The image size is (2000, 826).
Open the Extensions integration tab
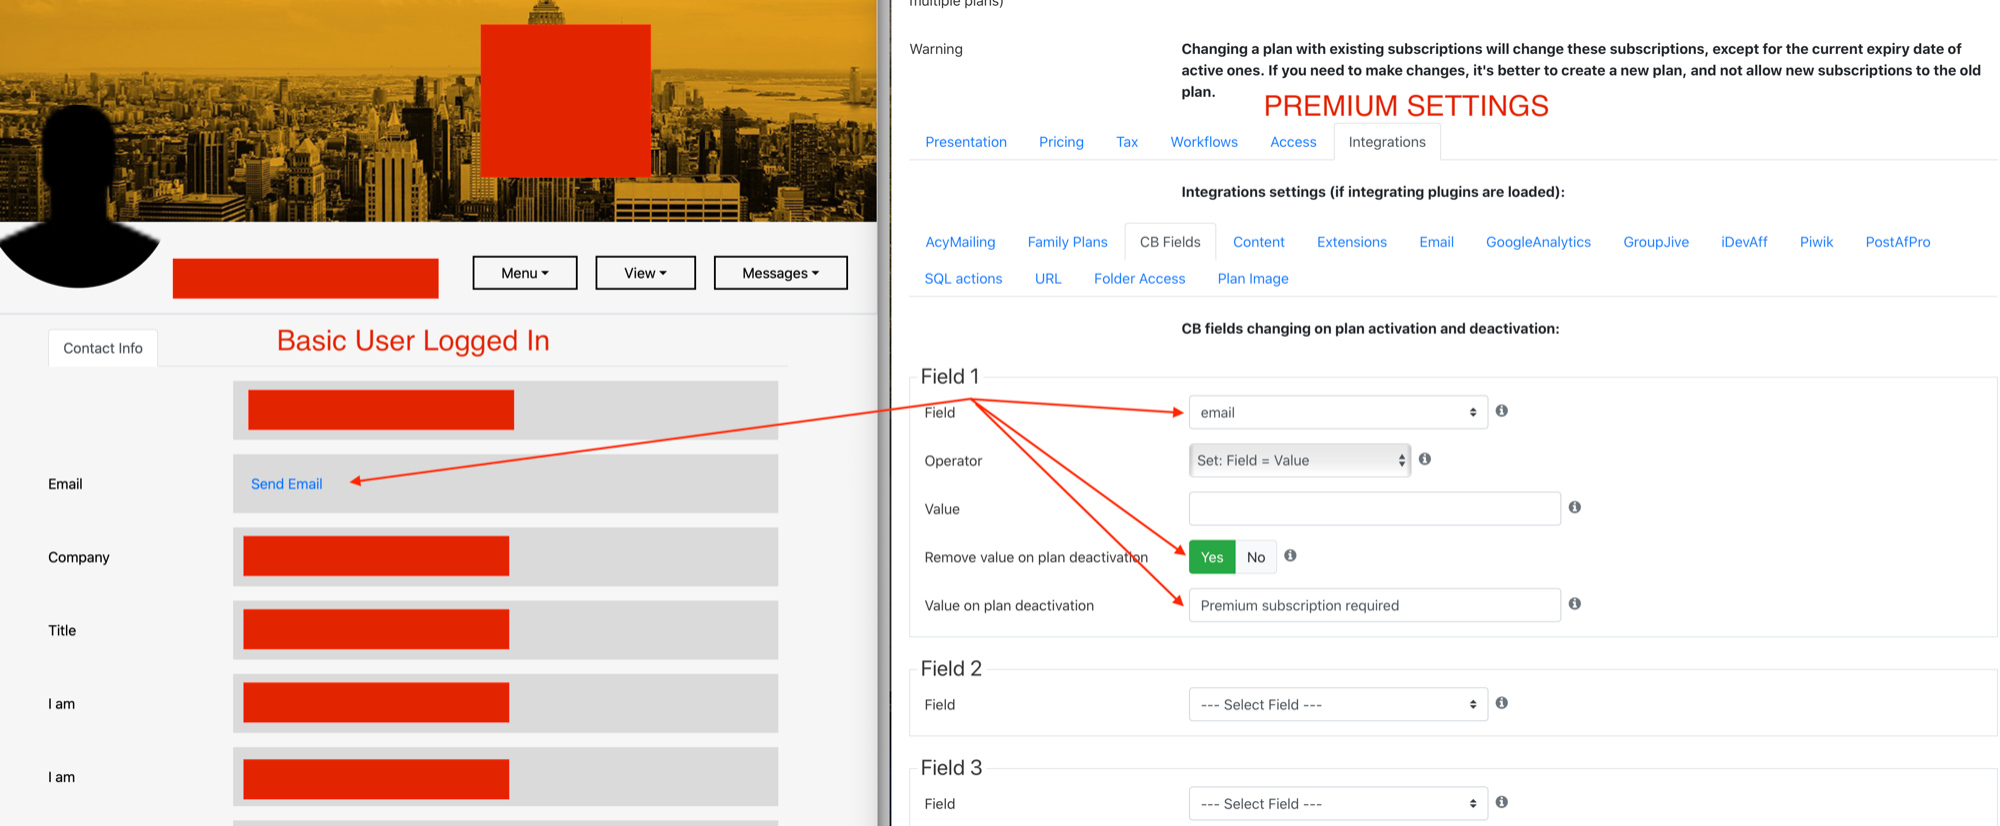click(x=1352, y=242)
